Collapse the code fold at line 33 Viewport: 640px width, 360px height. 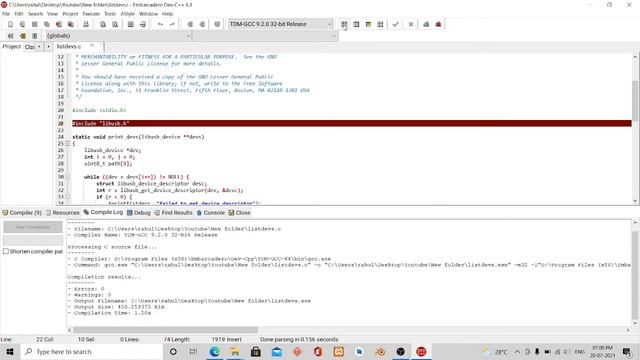[68, 197]
